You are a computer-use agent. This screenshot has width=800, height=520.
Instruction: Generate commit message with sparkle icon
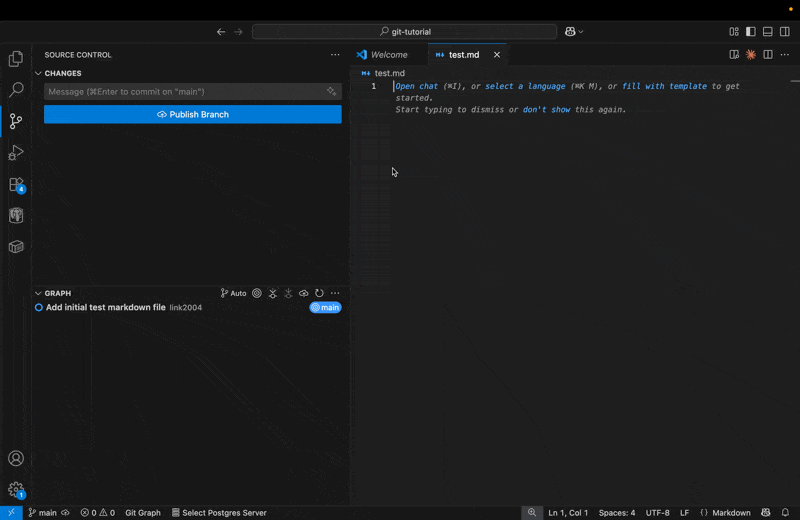point(332,91)
